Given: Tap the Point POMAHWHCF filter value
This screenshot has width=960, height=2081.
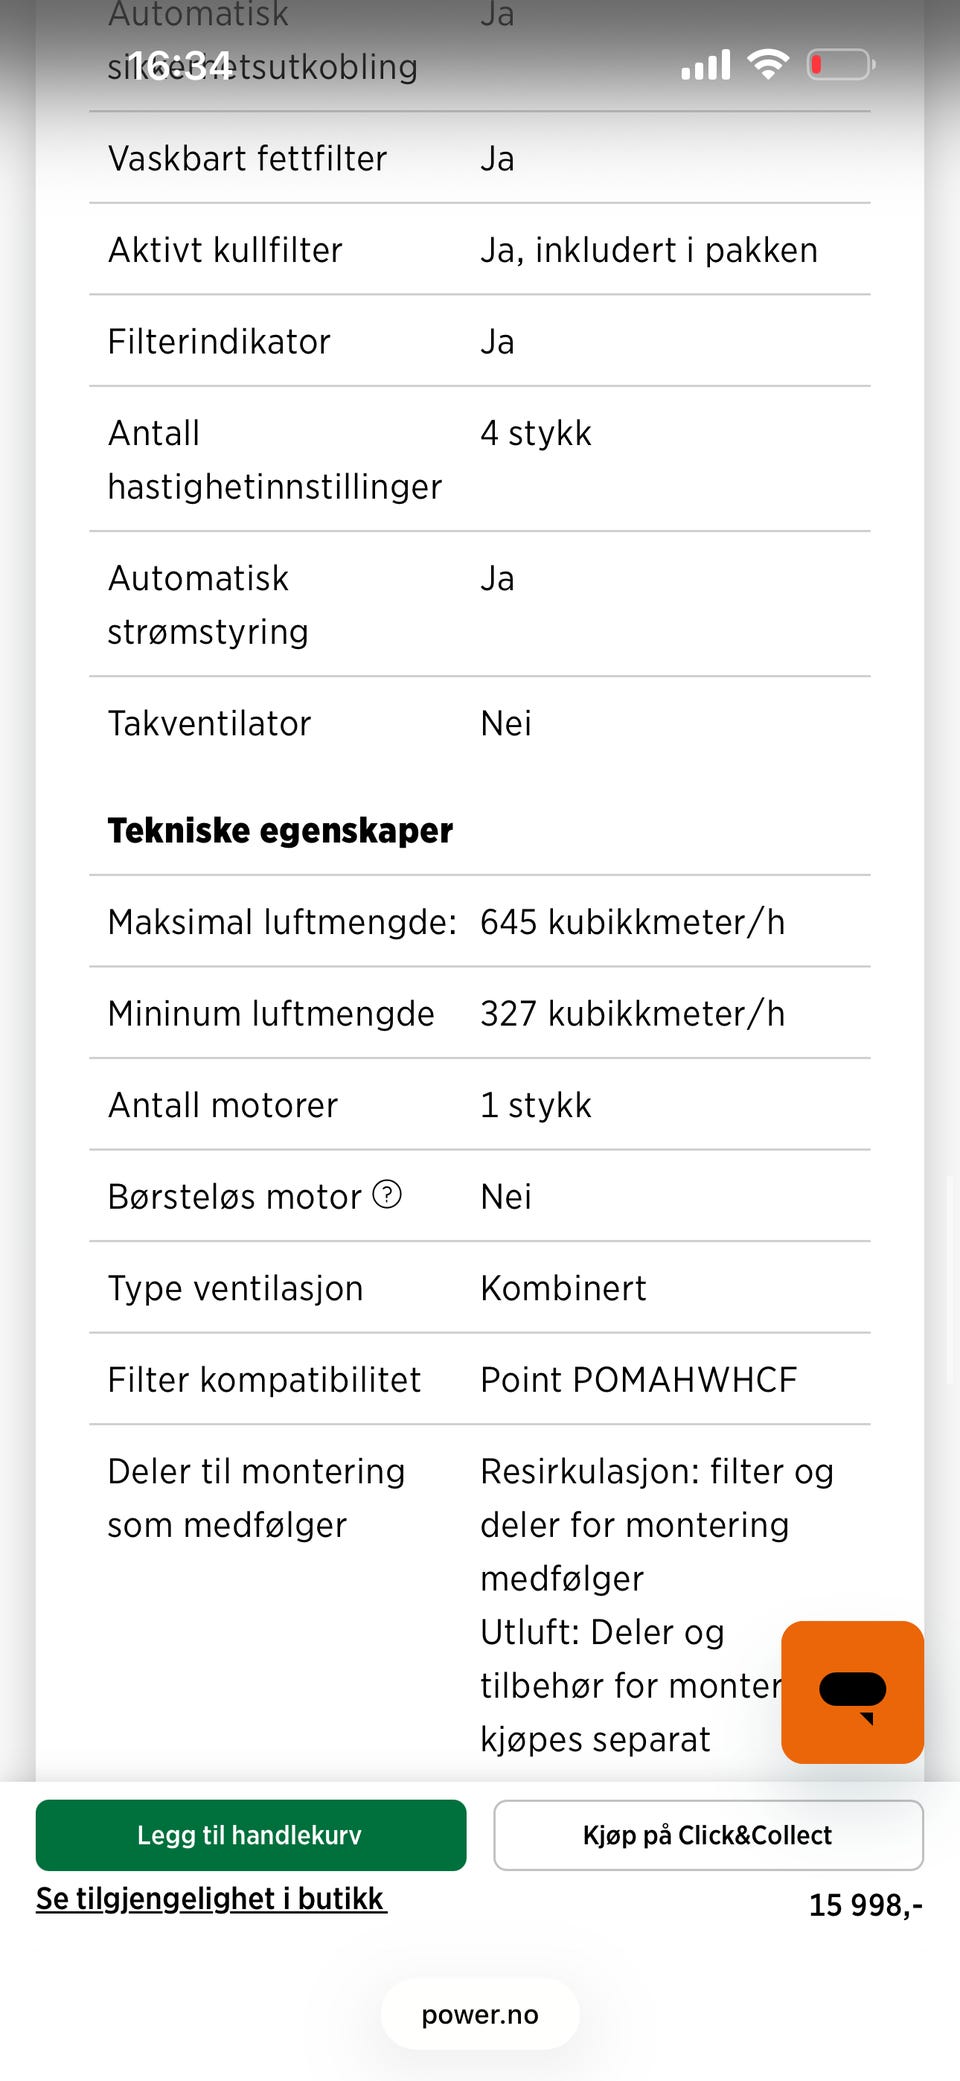Looking at the screenshot, I should click(639, 1380).
